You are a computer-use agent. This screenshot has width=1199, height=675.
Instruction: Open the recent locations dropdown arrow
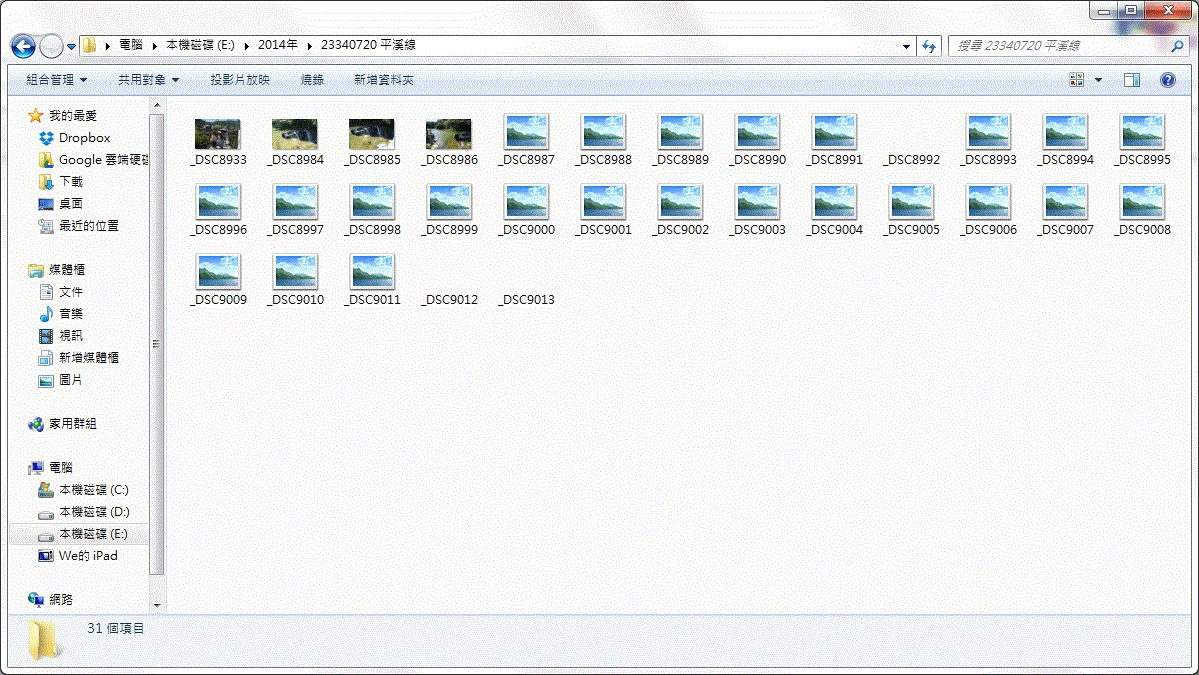[71, 47]
